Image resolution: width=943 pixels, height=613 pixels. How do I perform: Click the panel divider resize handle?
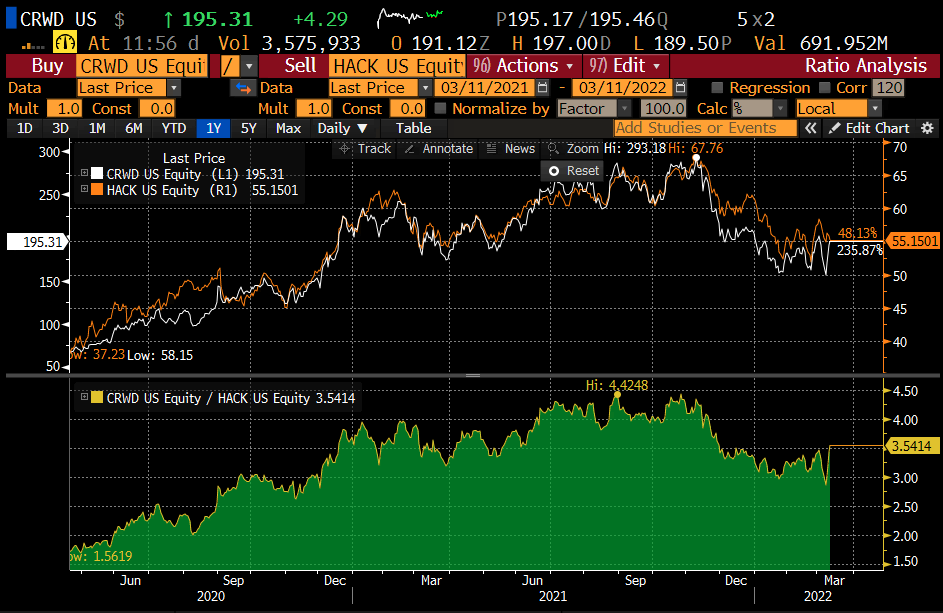pyautogui.click(x=473, y=375)
